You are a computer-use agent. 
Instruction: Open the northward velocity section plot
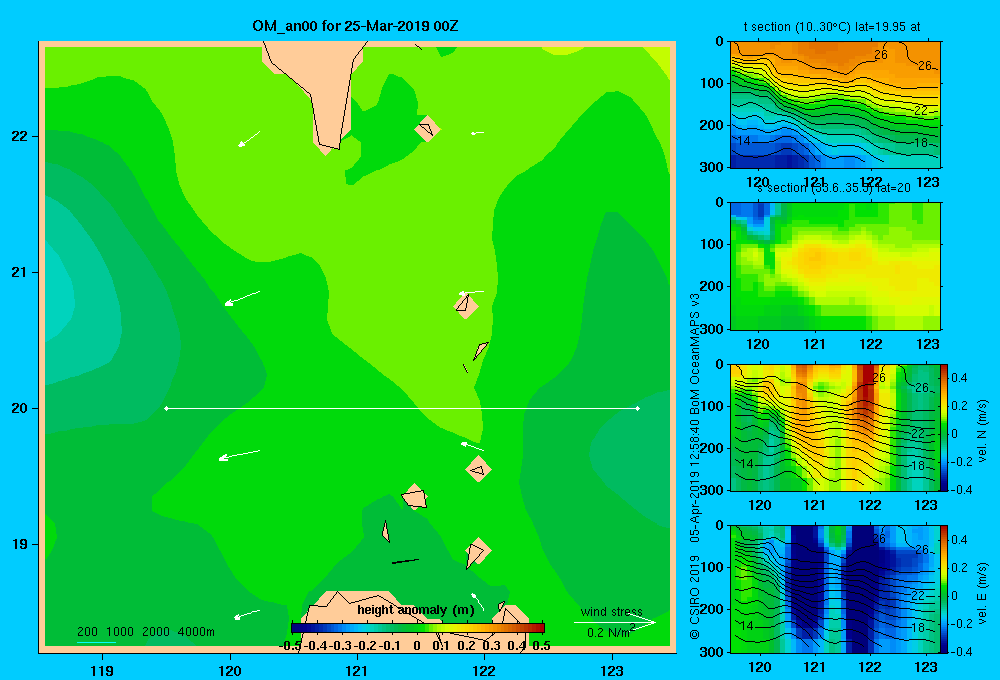coord(835,427)
